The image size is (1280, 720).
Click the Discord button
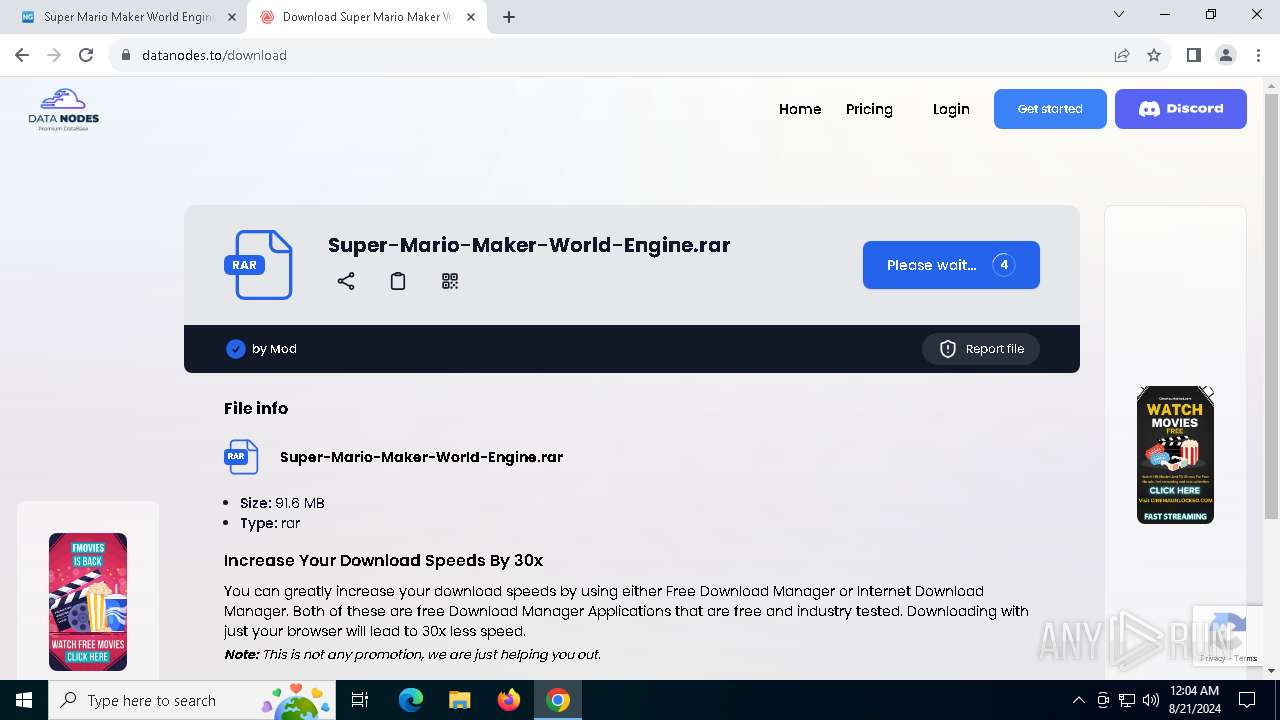[1181, 109]
